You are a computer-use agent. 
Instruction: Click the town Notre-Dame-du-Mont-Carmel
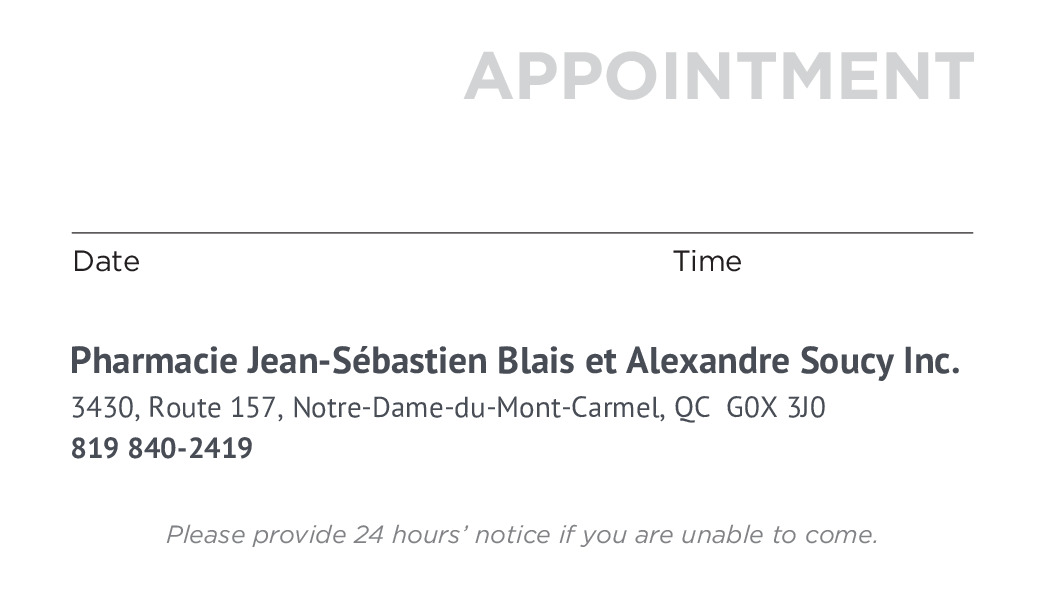pos(476,408)
